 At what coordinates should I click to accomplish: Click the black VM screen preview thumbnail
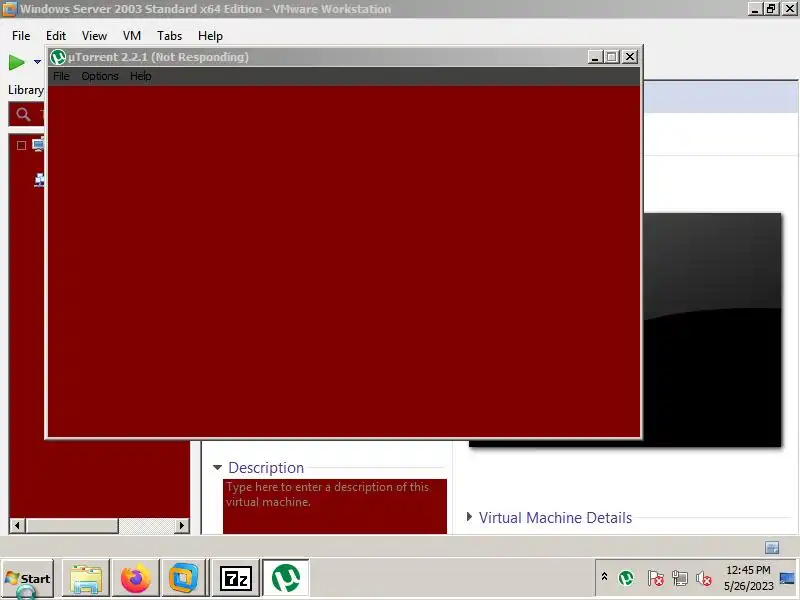(x=712, y=330)
